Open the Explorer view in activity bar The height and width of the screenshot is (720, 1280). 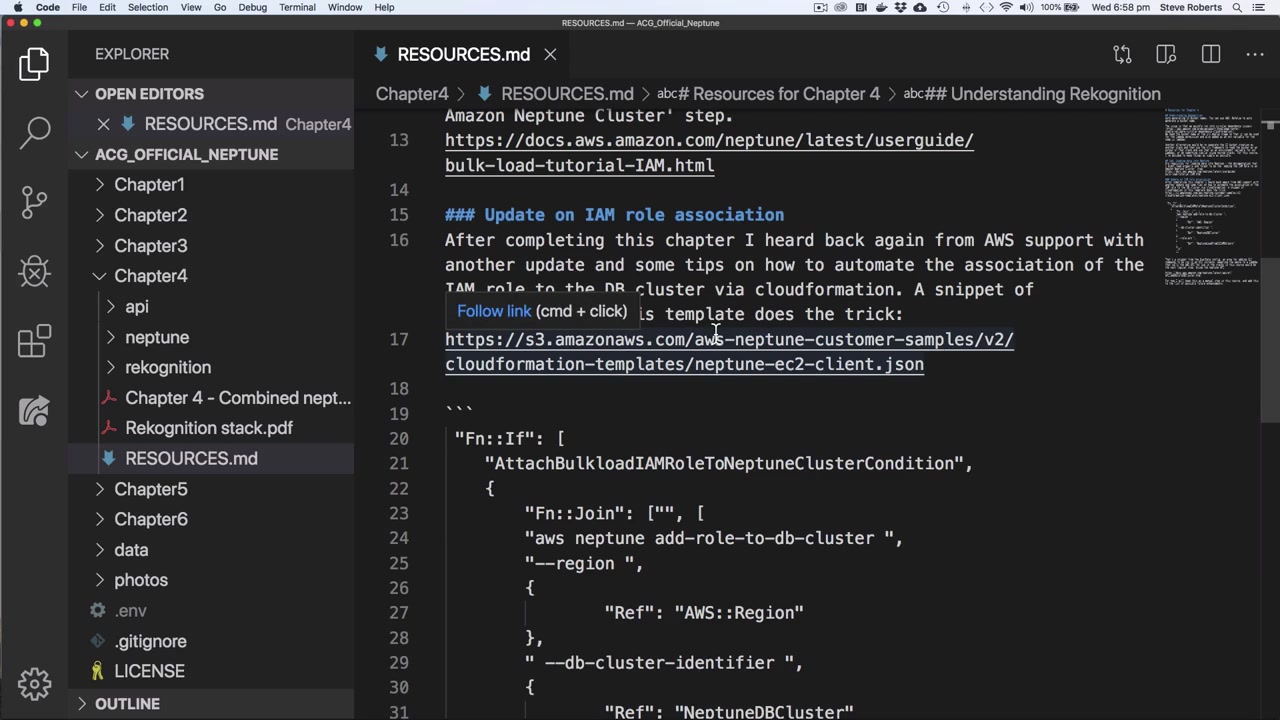click(x=34, y=64)
